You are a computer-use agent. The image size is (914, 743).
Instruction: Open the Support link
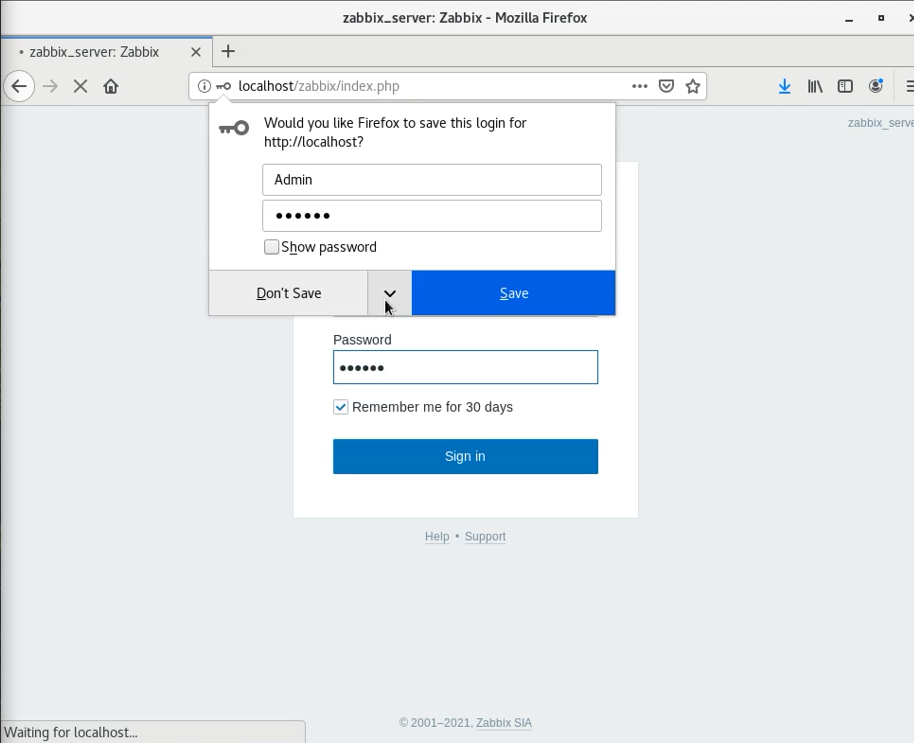[485, 536]
